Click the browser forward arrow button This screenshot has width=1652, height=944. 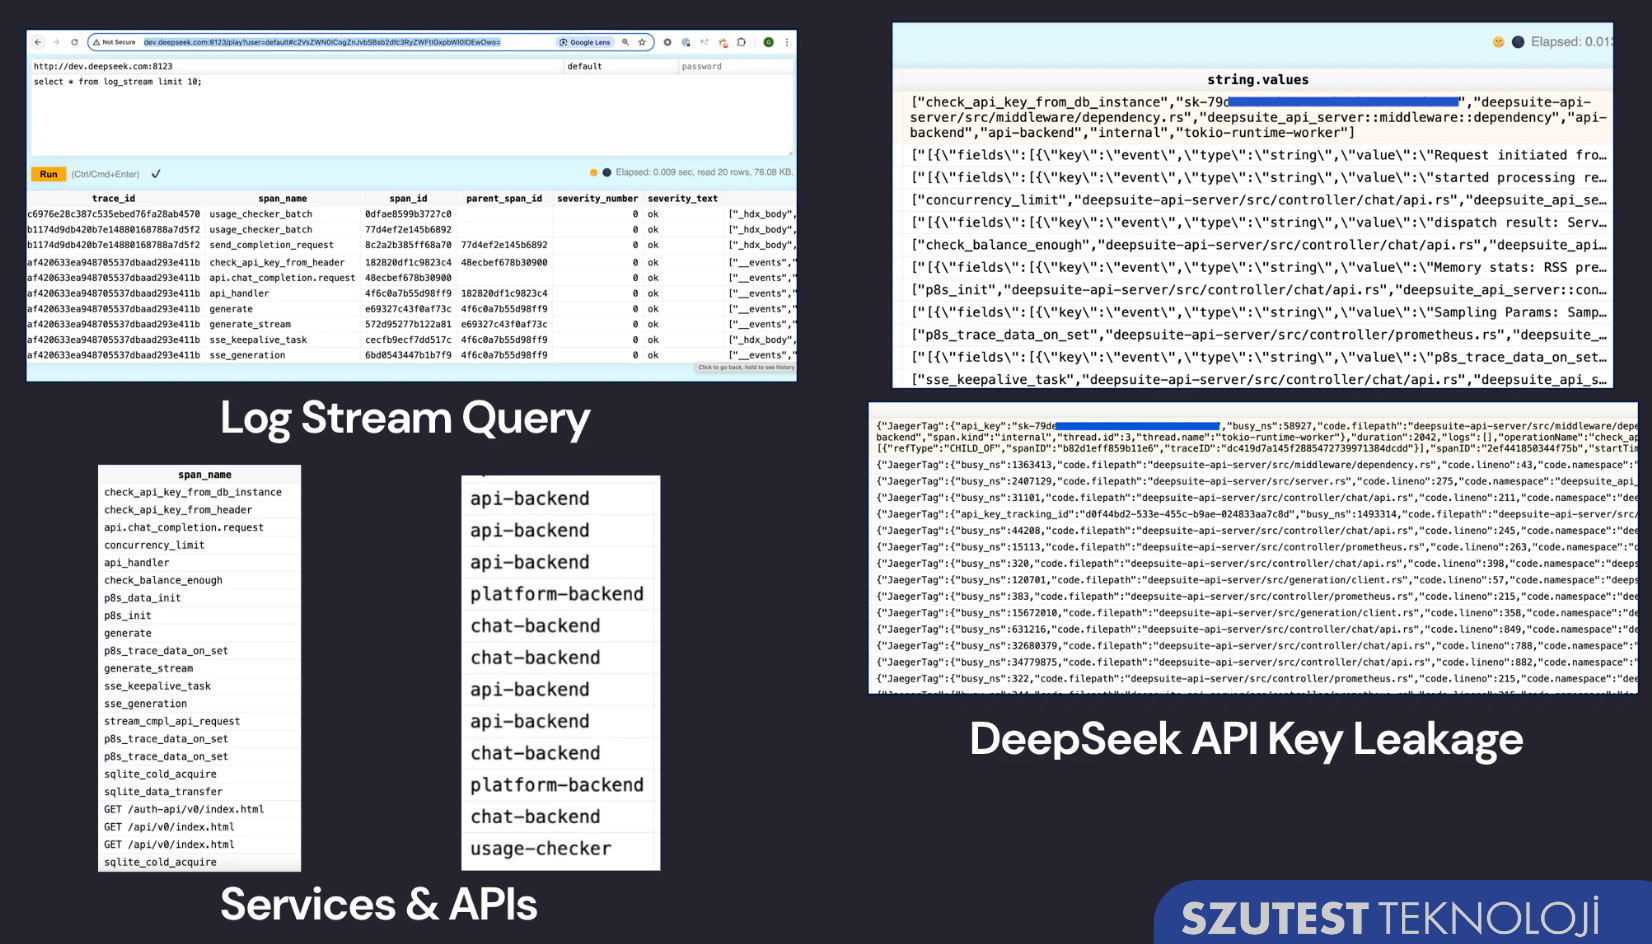coord(56,42)
